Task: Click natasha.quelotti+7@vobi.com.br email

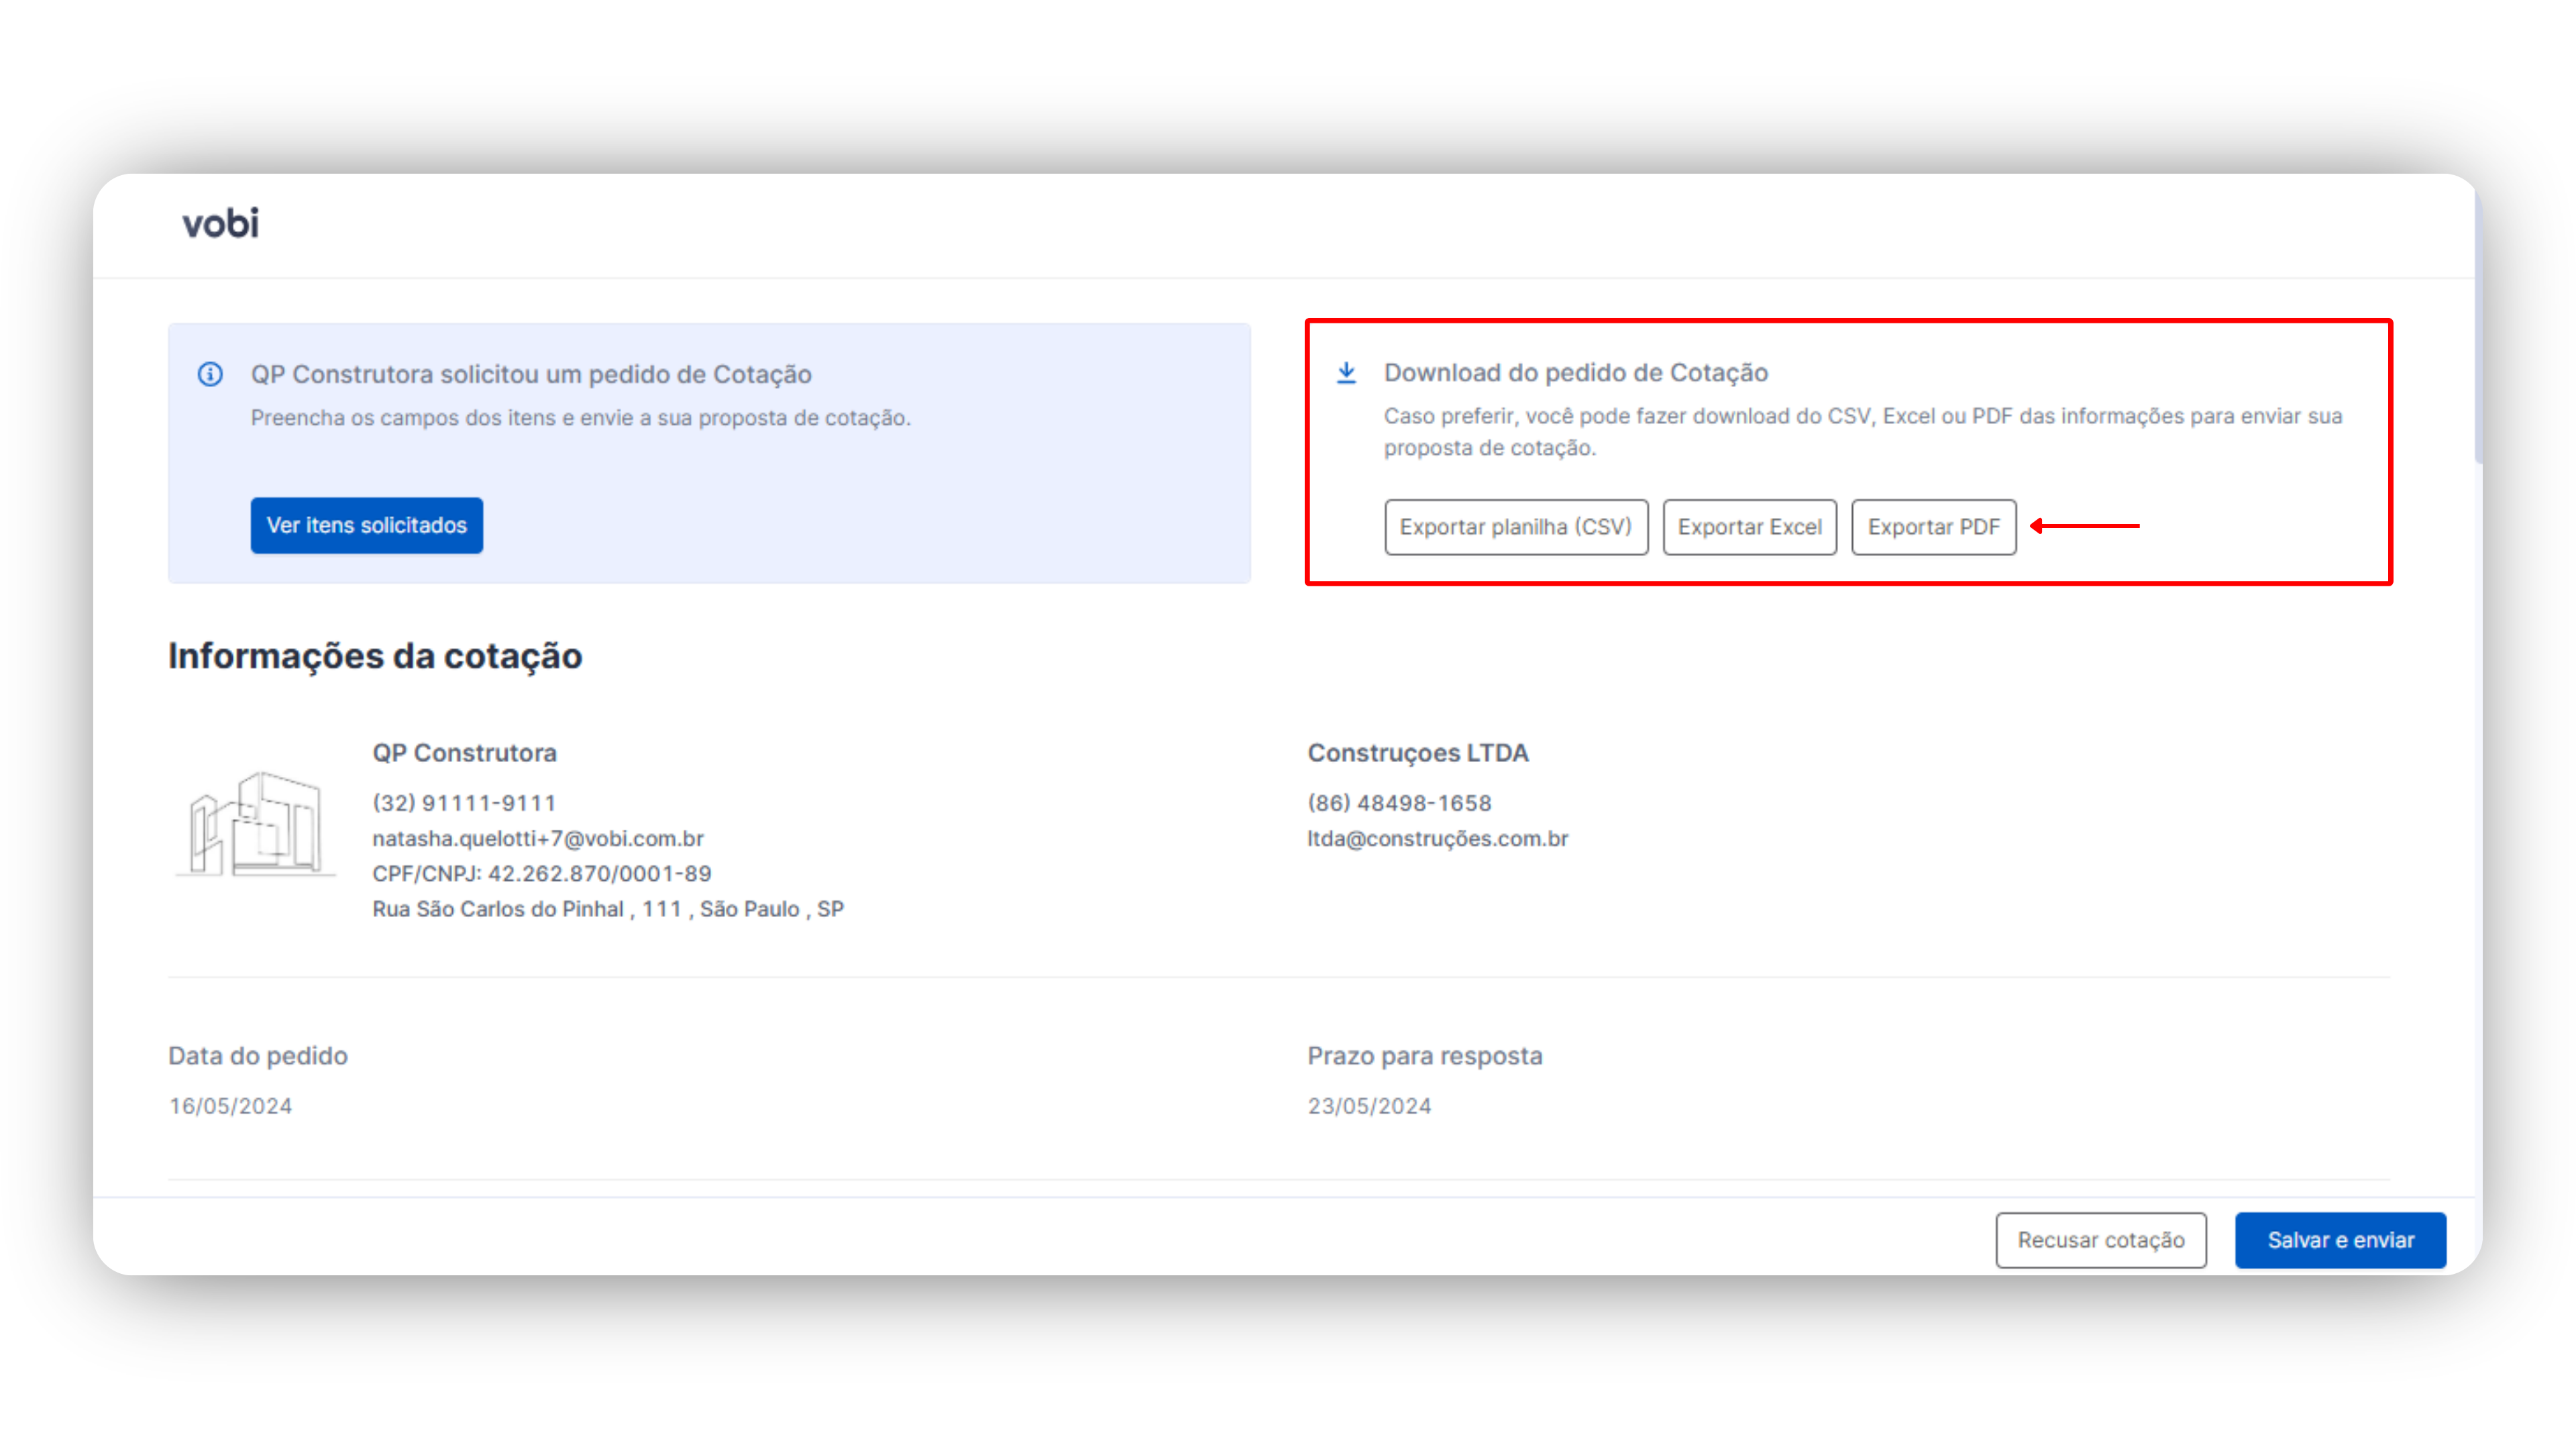Action: pos(538,838)
